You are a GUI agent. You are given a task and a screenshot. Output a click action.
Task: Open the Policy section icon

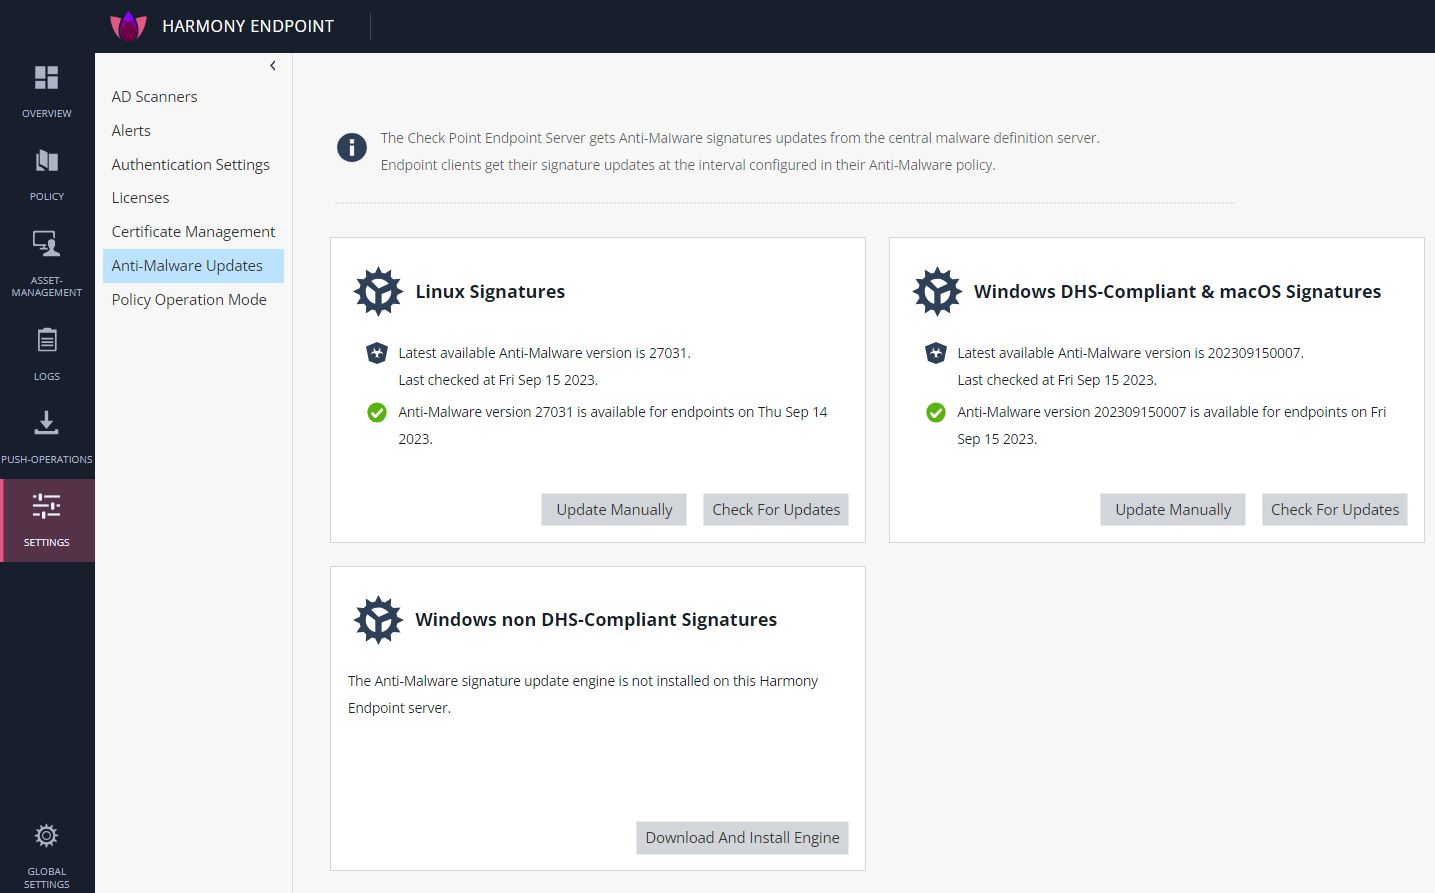pos(47,161)
